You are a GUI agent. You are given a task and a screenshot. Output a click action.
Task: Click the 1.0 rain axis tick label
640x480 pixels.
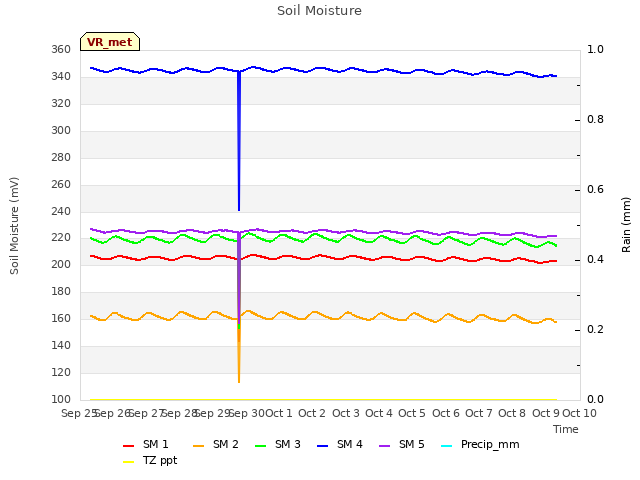click(595, 49)
